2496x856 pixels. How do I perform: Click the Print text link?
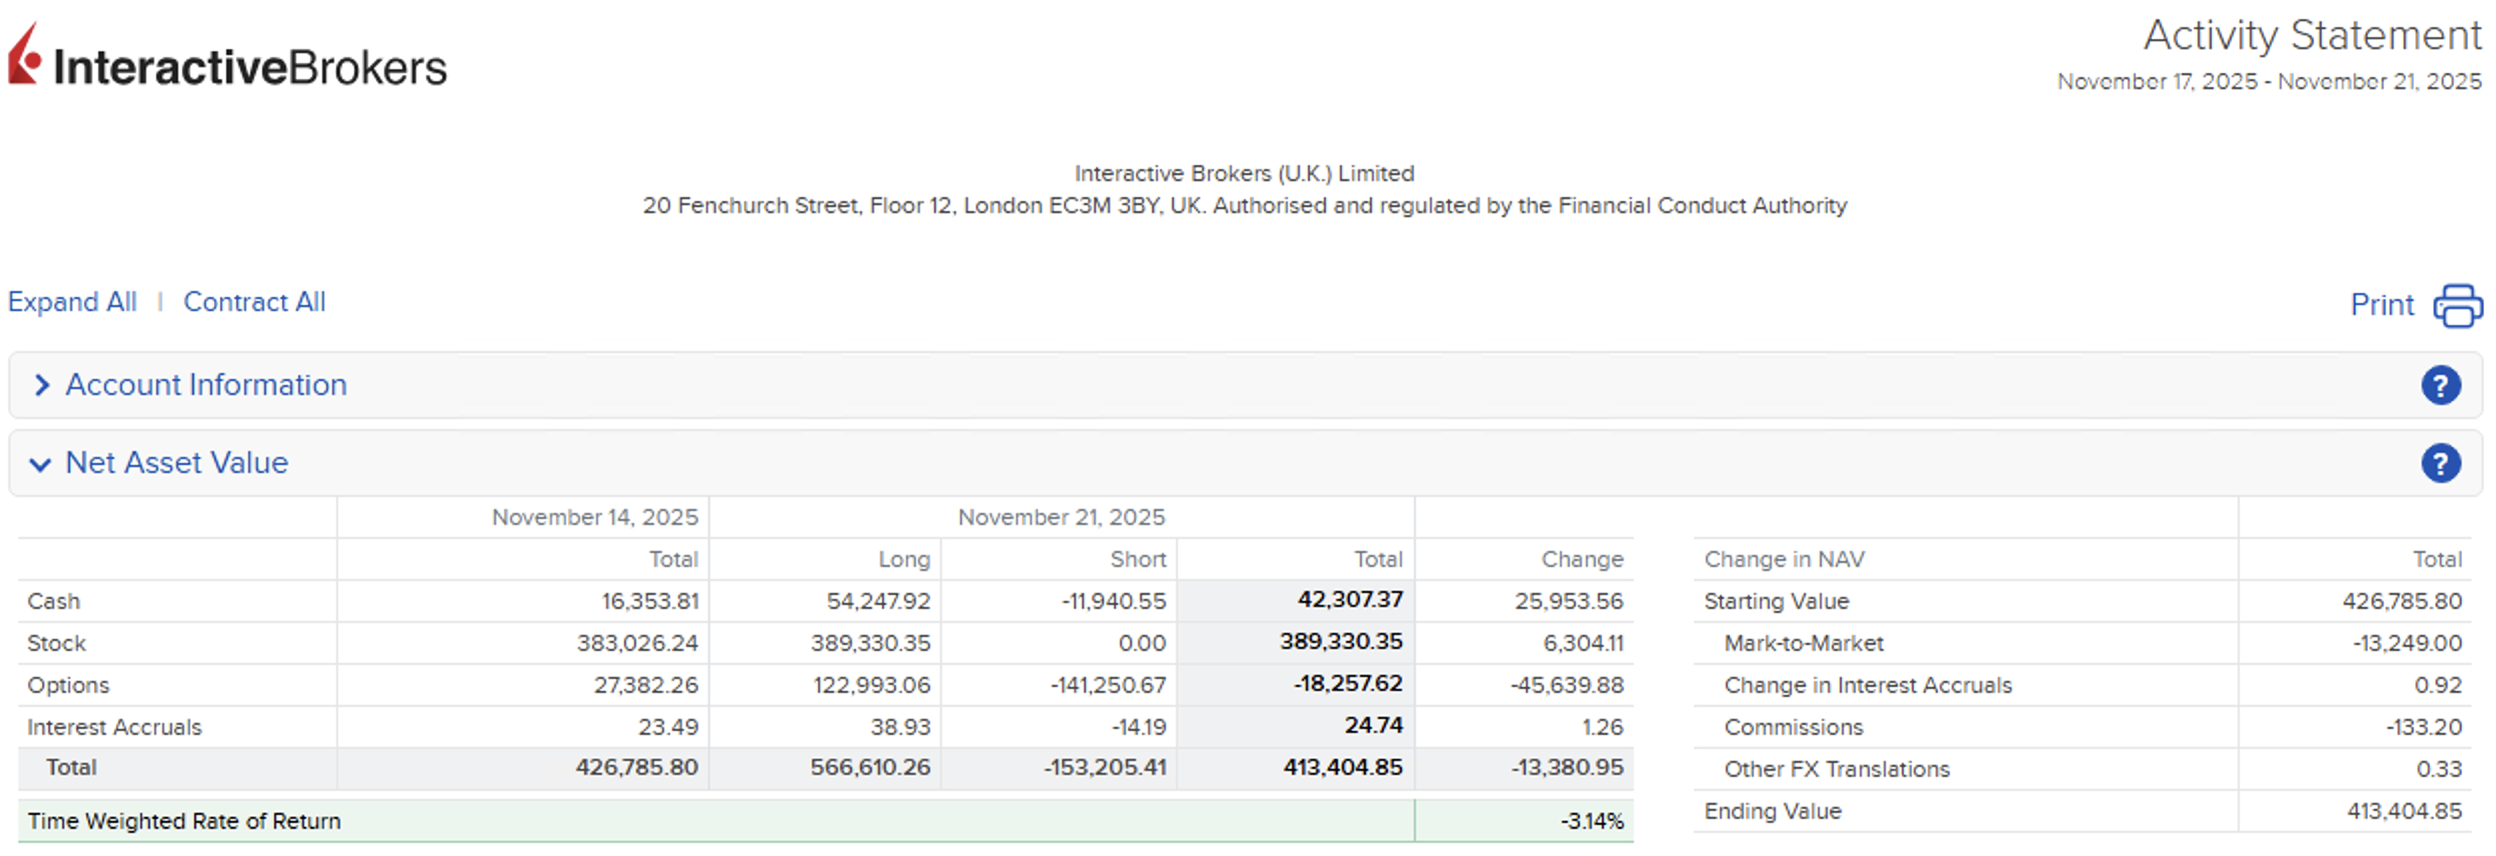click(x=2381, y=305)
